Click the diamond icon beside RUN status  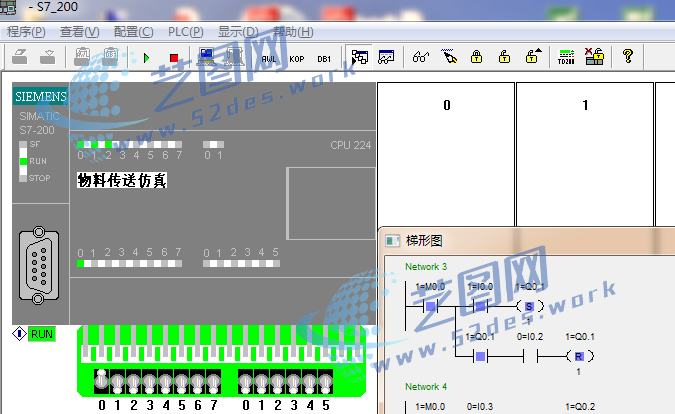pos(19,334)
